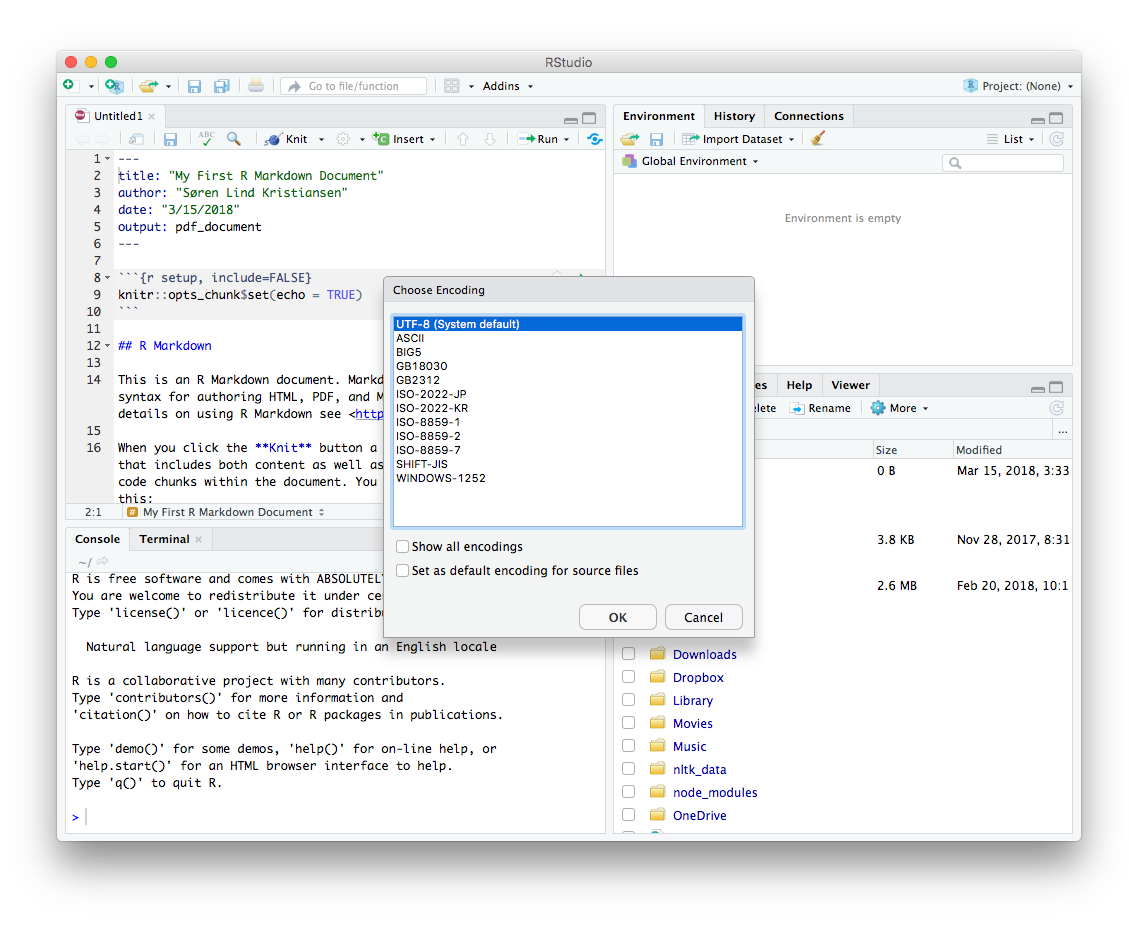The image size is (1129, 929).
Task: Click the magnifying glass search icon
Action: pyautogui.click(x=234, y=138)
